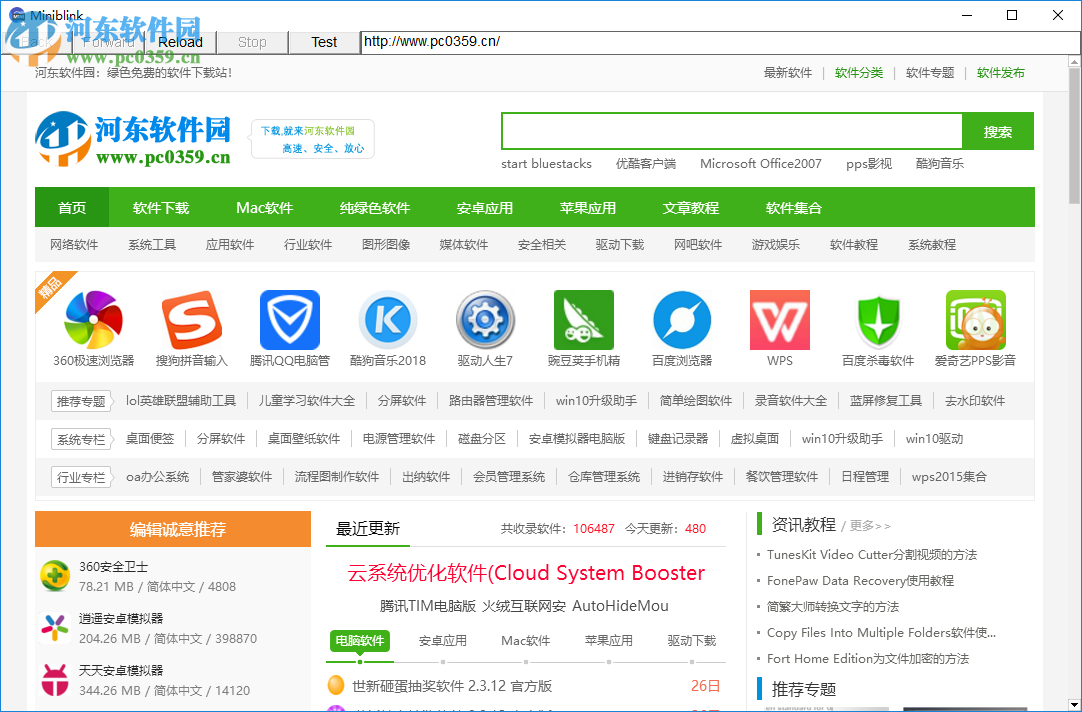Open the 360极速浏览器 app icon

click(94, 319)
